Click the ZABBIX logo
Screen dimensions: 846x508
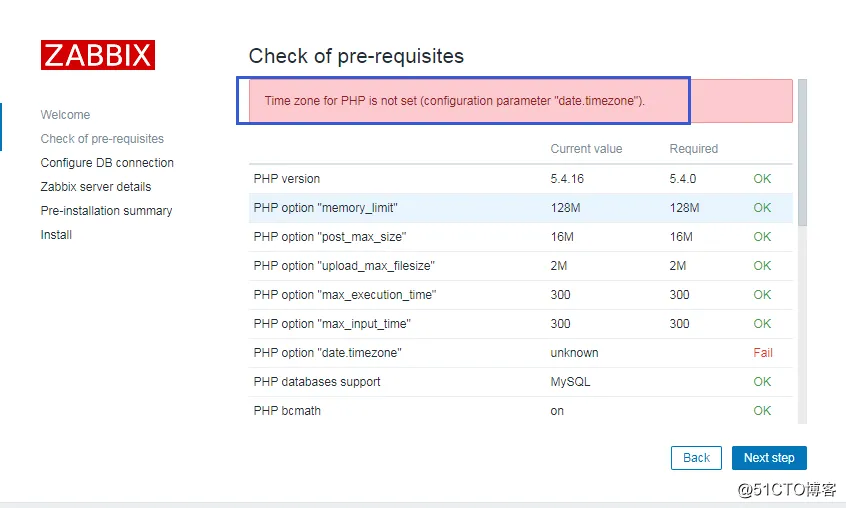pos(98,55)
